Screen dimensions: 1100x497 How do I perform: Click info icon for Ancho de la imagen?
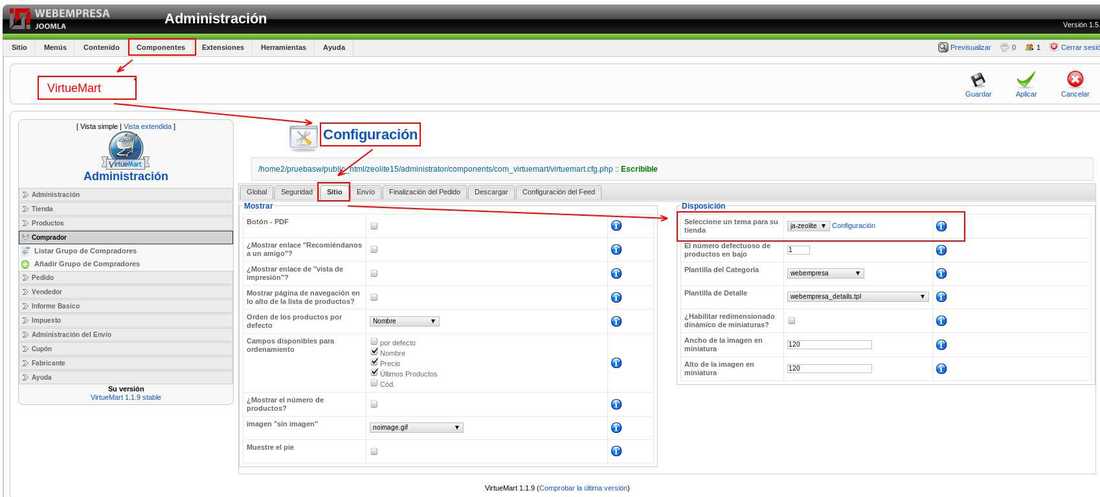(x=941, y=345)
